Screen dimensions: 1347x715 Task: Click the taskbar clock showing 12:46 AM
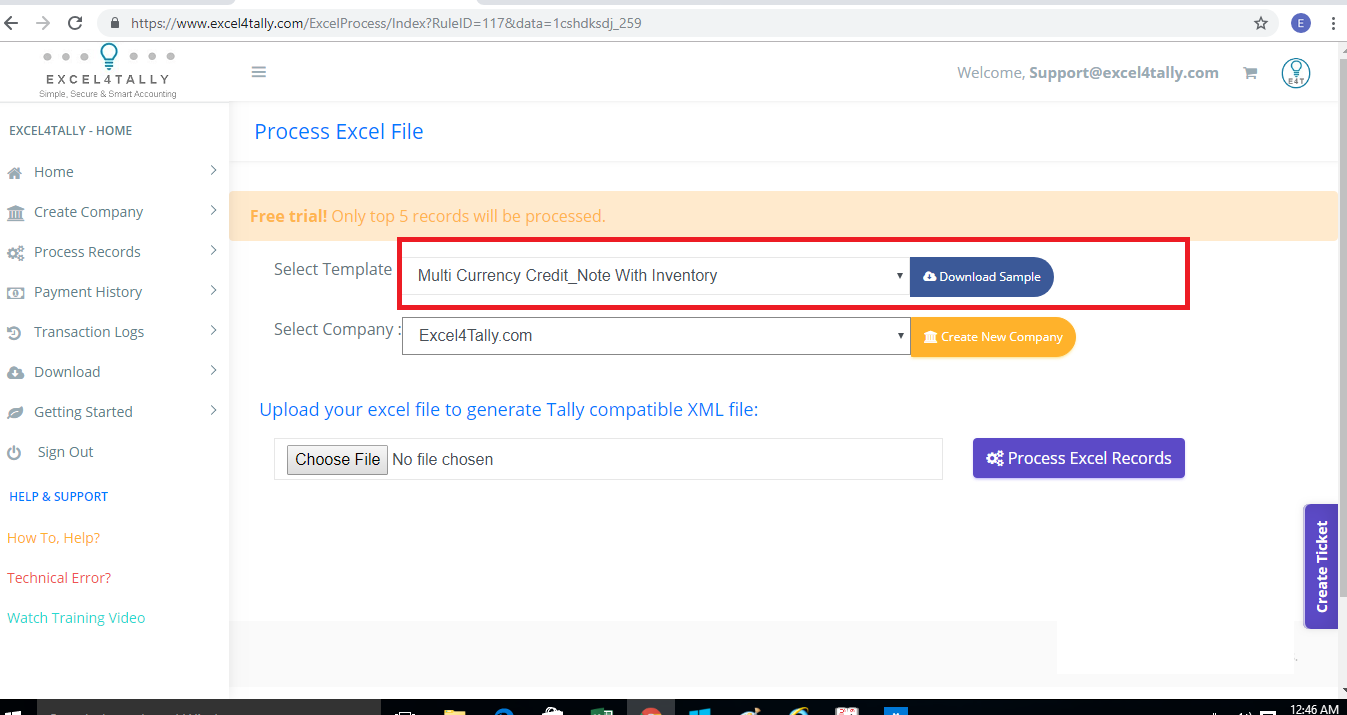click(1315, 709)
